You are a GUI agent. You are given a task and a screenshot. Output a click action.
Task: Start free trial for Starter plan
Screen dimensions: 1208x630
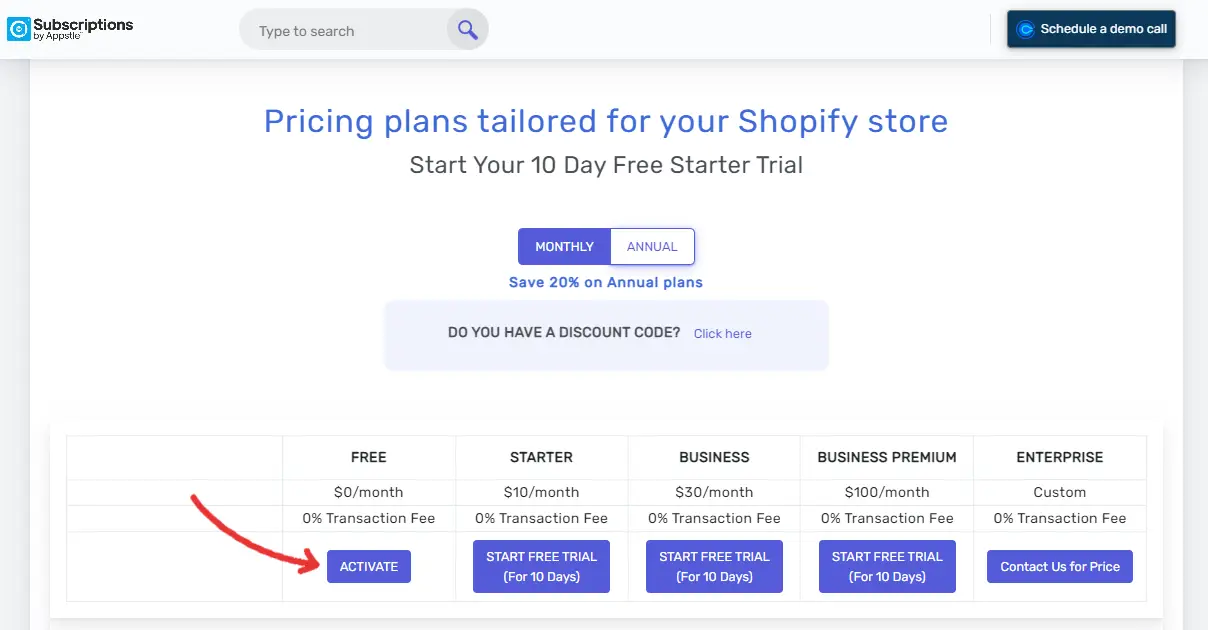click(541, 567)
